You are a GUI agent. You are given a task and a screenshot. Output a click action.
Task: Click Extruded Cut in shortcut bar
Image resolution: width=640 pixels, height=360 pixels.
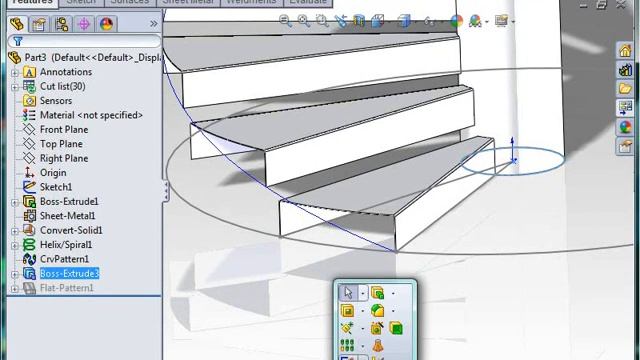(347, 311)
